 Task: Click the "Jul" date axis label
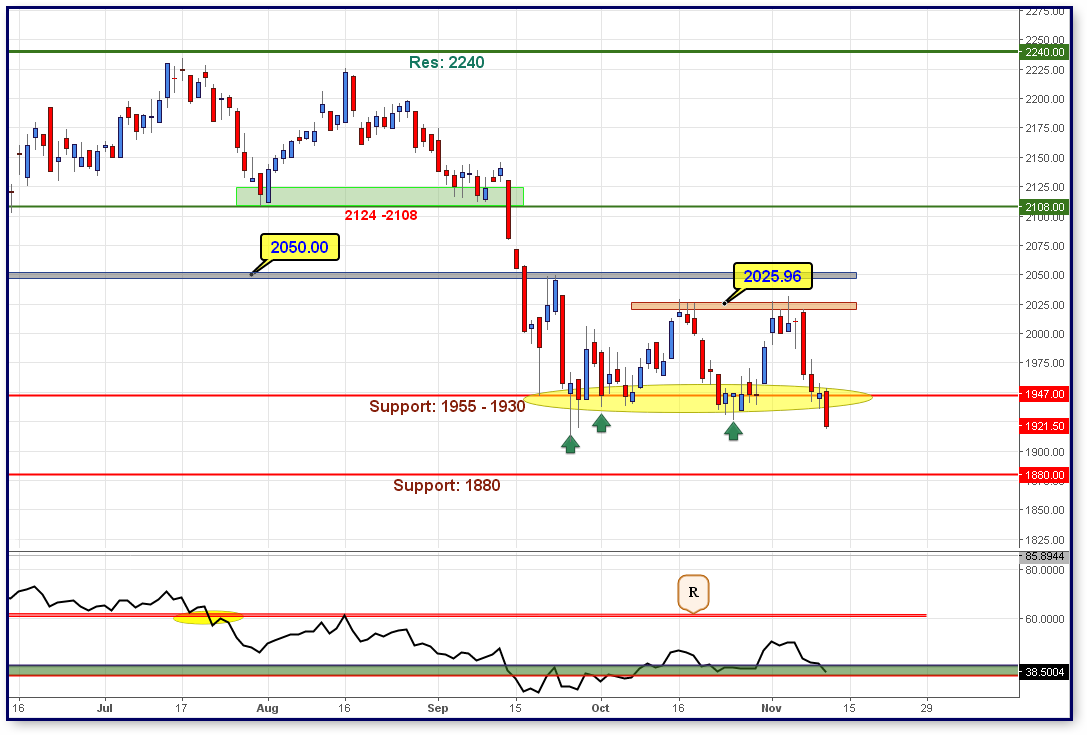click(105, 708)
